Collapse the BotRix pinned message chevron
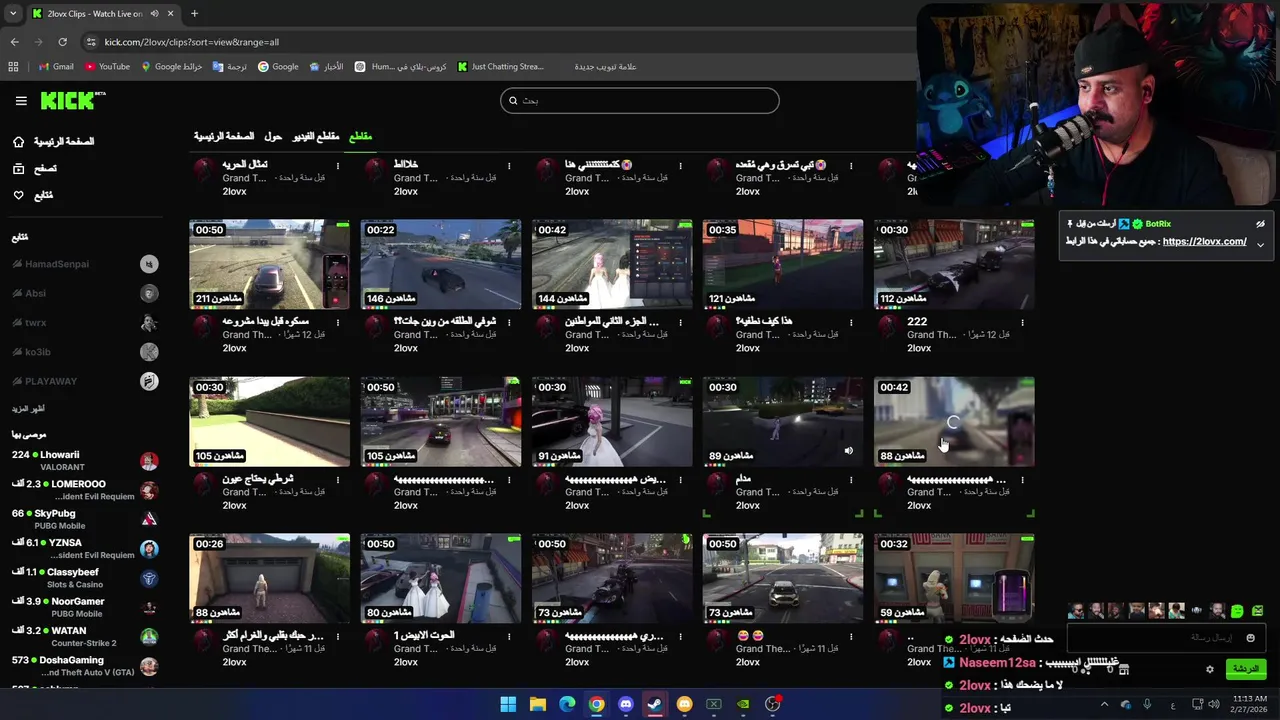Viewport: 1280px width, 720px height. [x=1260, y=244]
